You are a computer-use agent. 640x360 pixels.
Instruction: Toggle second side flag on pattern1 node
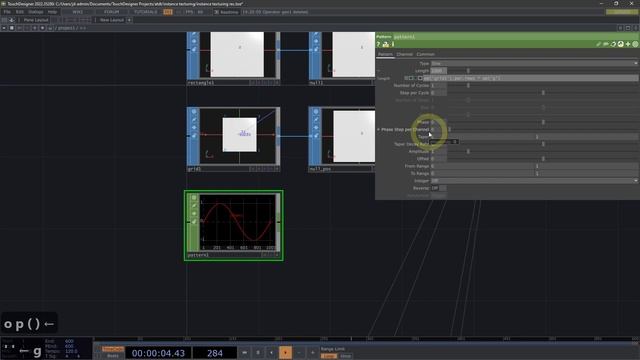(x=194, y=213)
